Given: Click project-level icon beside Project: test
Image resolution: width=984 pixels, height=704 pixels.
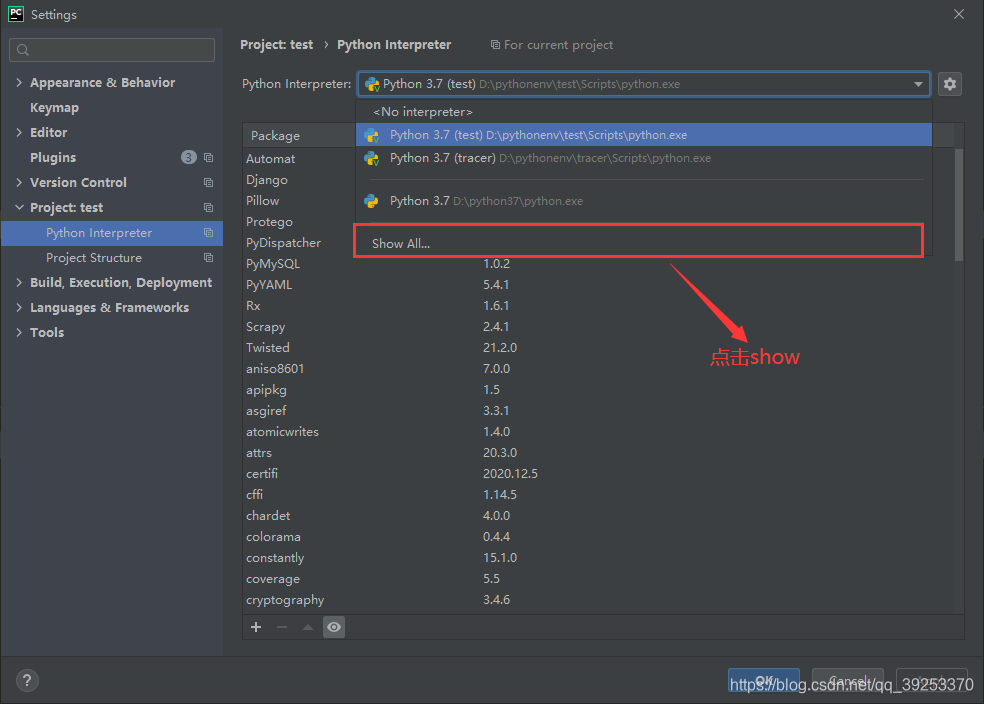Looking at the screenshot, I should pos(208,208).
